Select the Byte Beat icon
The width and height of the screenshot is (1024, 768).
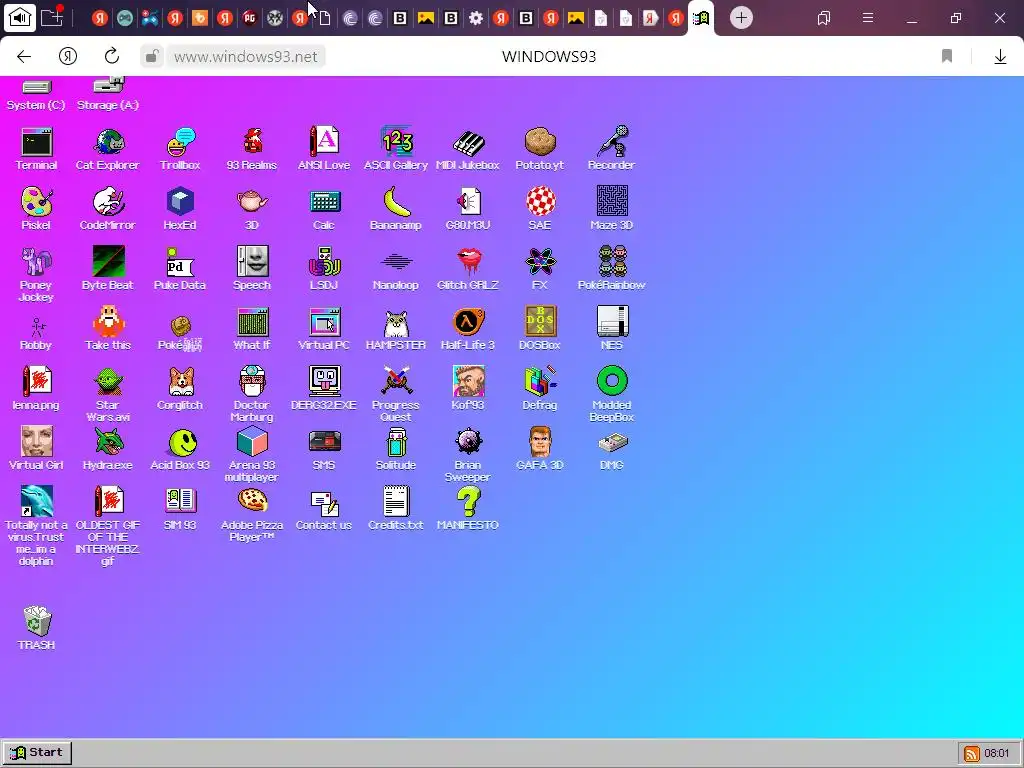[x=108, y=269]
